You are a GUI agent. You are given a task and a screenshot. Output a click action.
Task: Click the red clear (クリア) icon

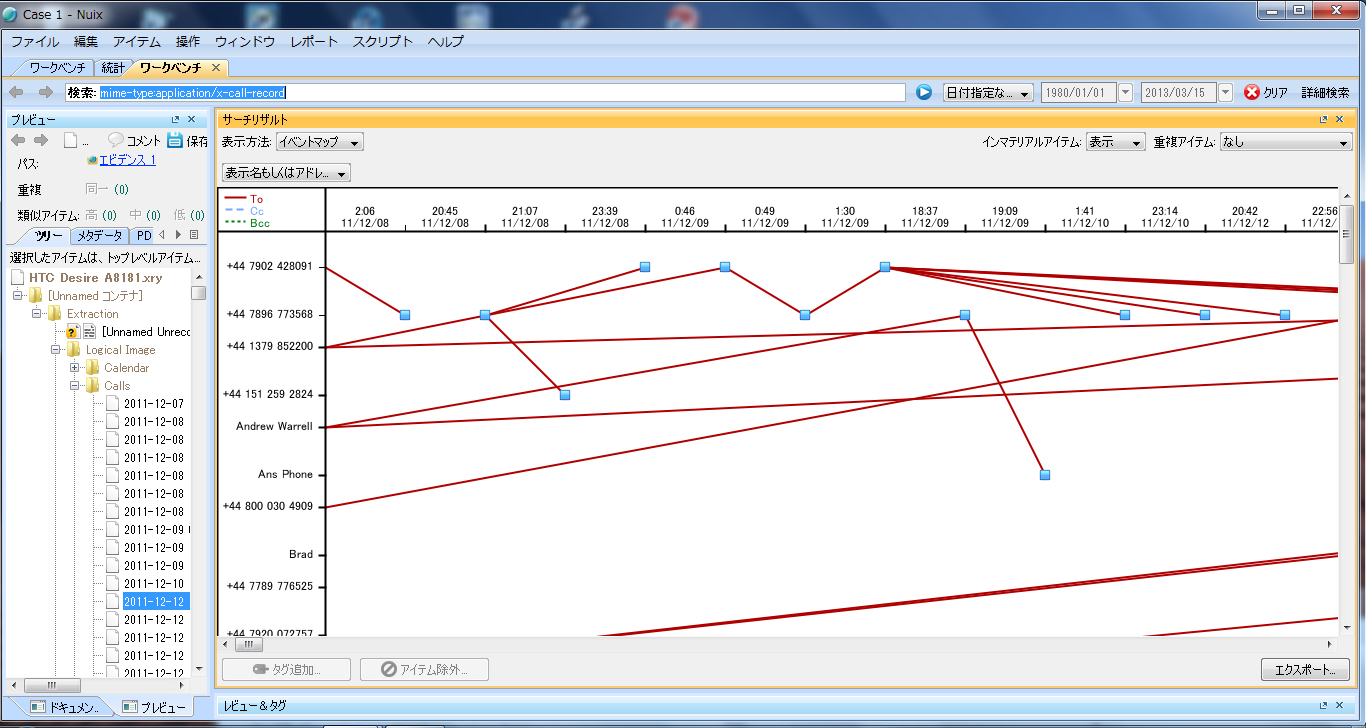tap(1252, 92)
